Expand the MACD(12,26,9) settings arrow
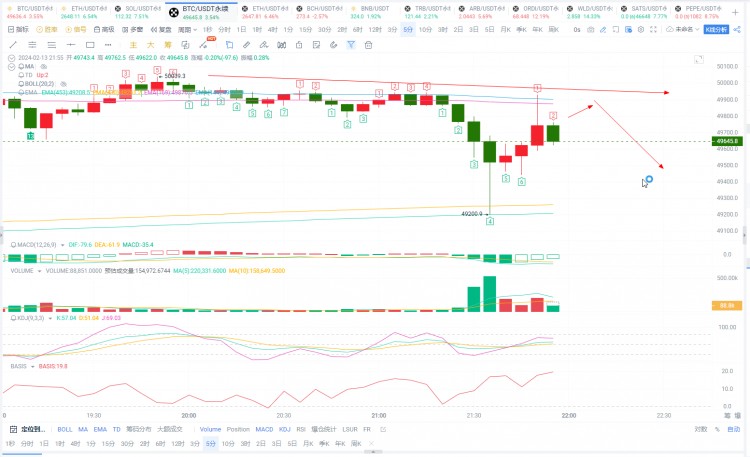Viewport: 750px width, 457px height. coord(62,245)
